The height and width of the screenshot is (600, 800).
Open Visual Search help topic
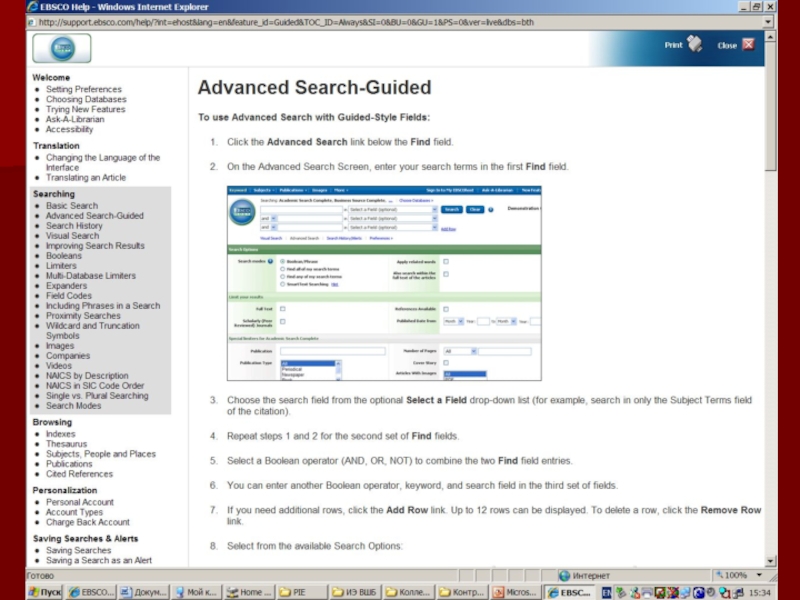pos(72,236)
